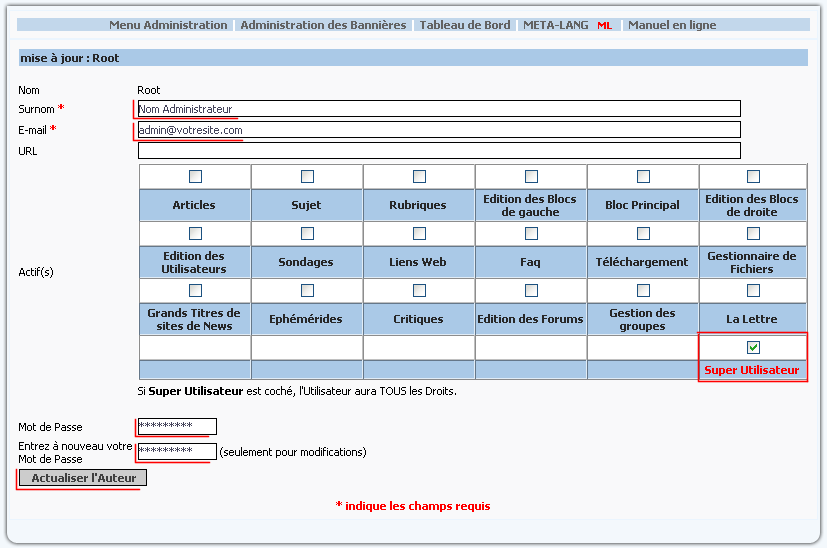Enable the Sujet checkbox
The width and height of the screenshot is (827, 548).
point(307,176)
